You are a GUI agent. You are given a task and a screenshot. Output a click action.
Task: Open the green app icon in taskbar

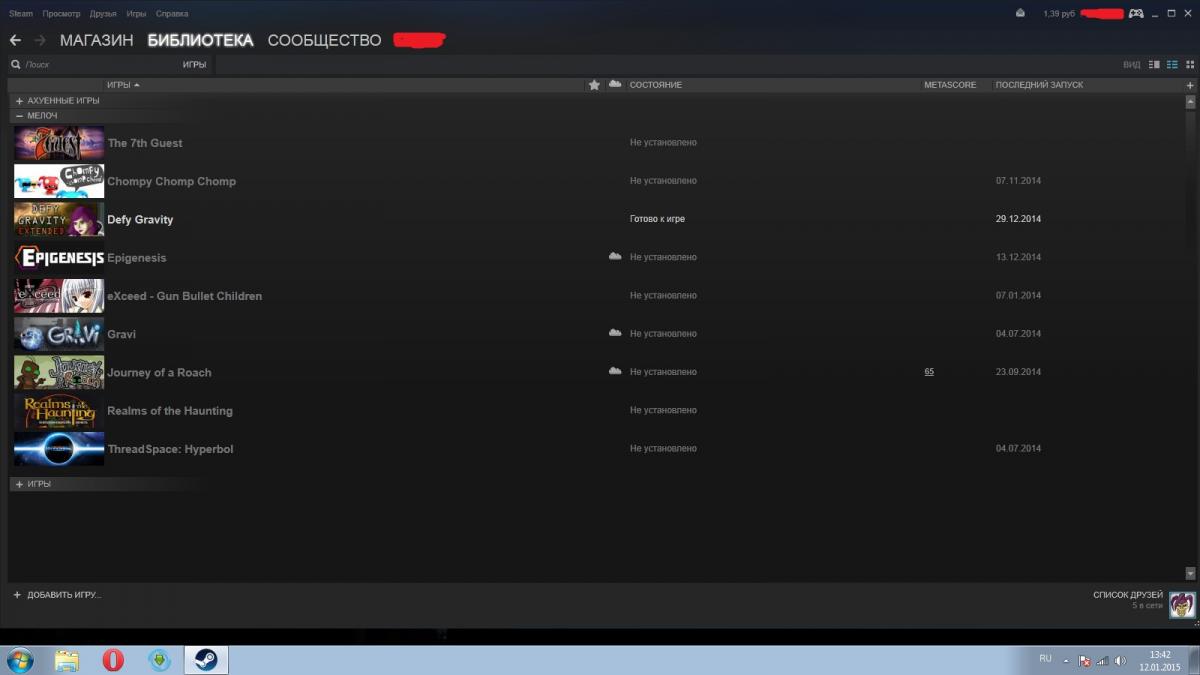(x=159, y=660)
